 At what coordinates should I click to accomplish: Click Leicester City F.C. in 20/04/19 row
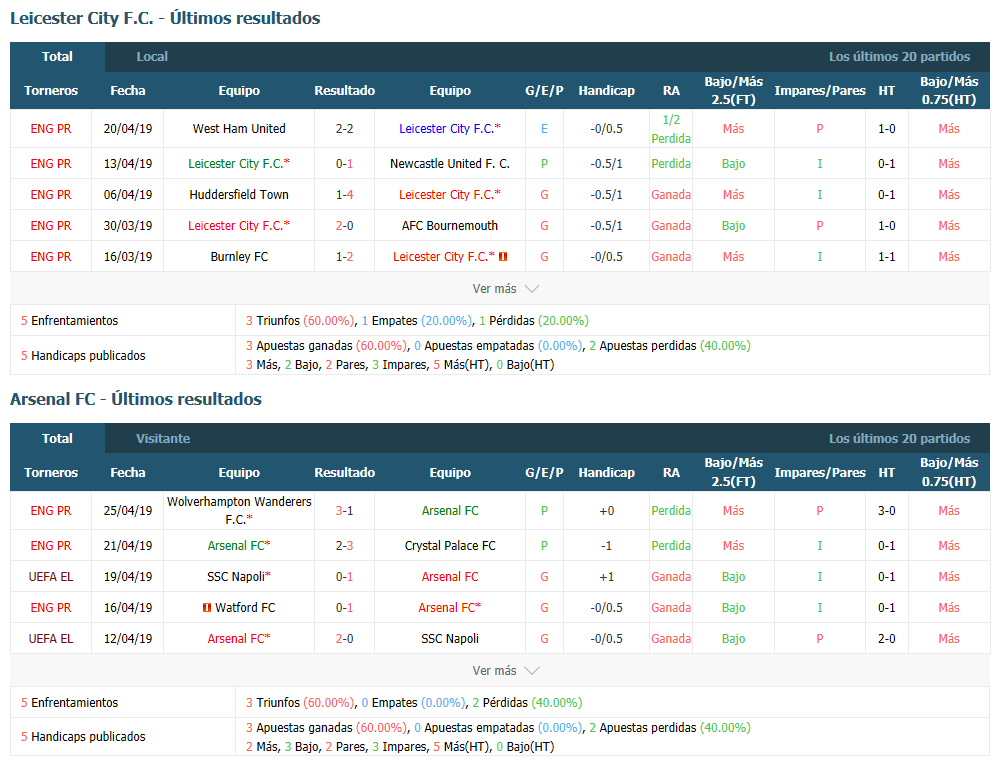[x=447, y=129]
